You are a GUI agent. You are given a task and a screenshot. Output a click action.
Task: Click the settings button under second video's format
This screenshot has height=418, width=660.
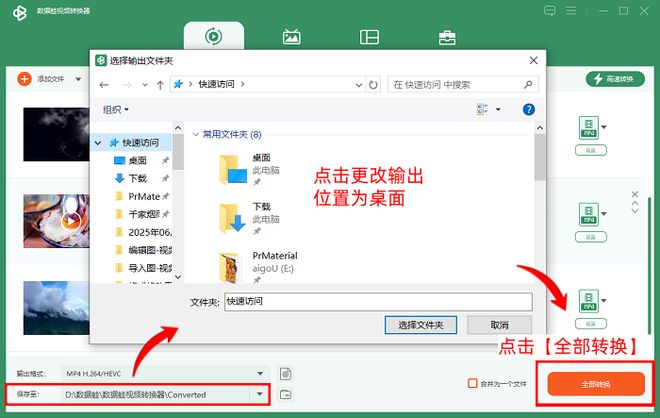pyautogui.click(x=591, y=237)
